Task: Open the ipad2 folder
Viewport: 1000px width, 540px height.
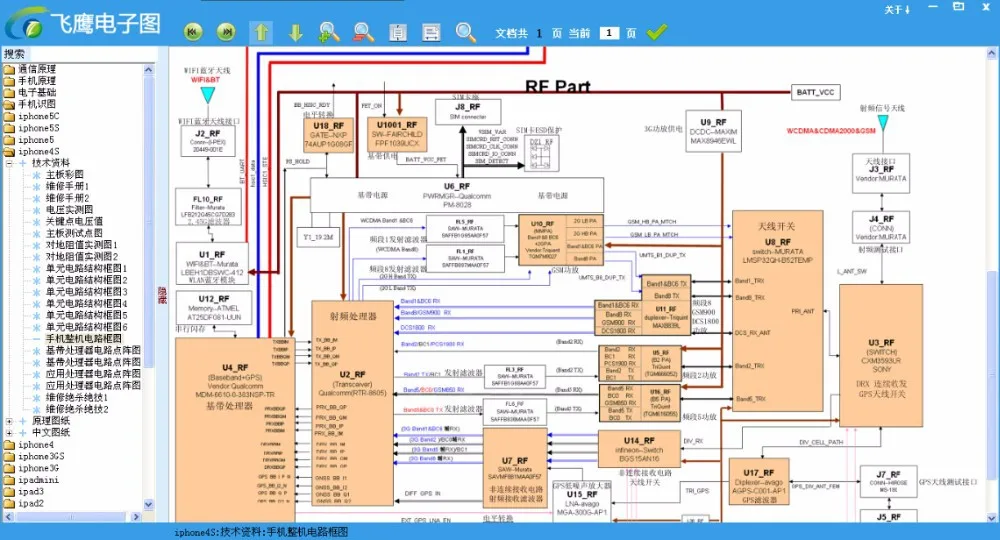Action: 31,503
